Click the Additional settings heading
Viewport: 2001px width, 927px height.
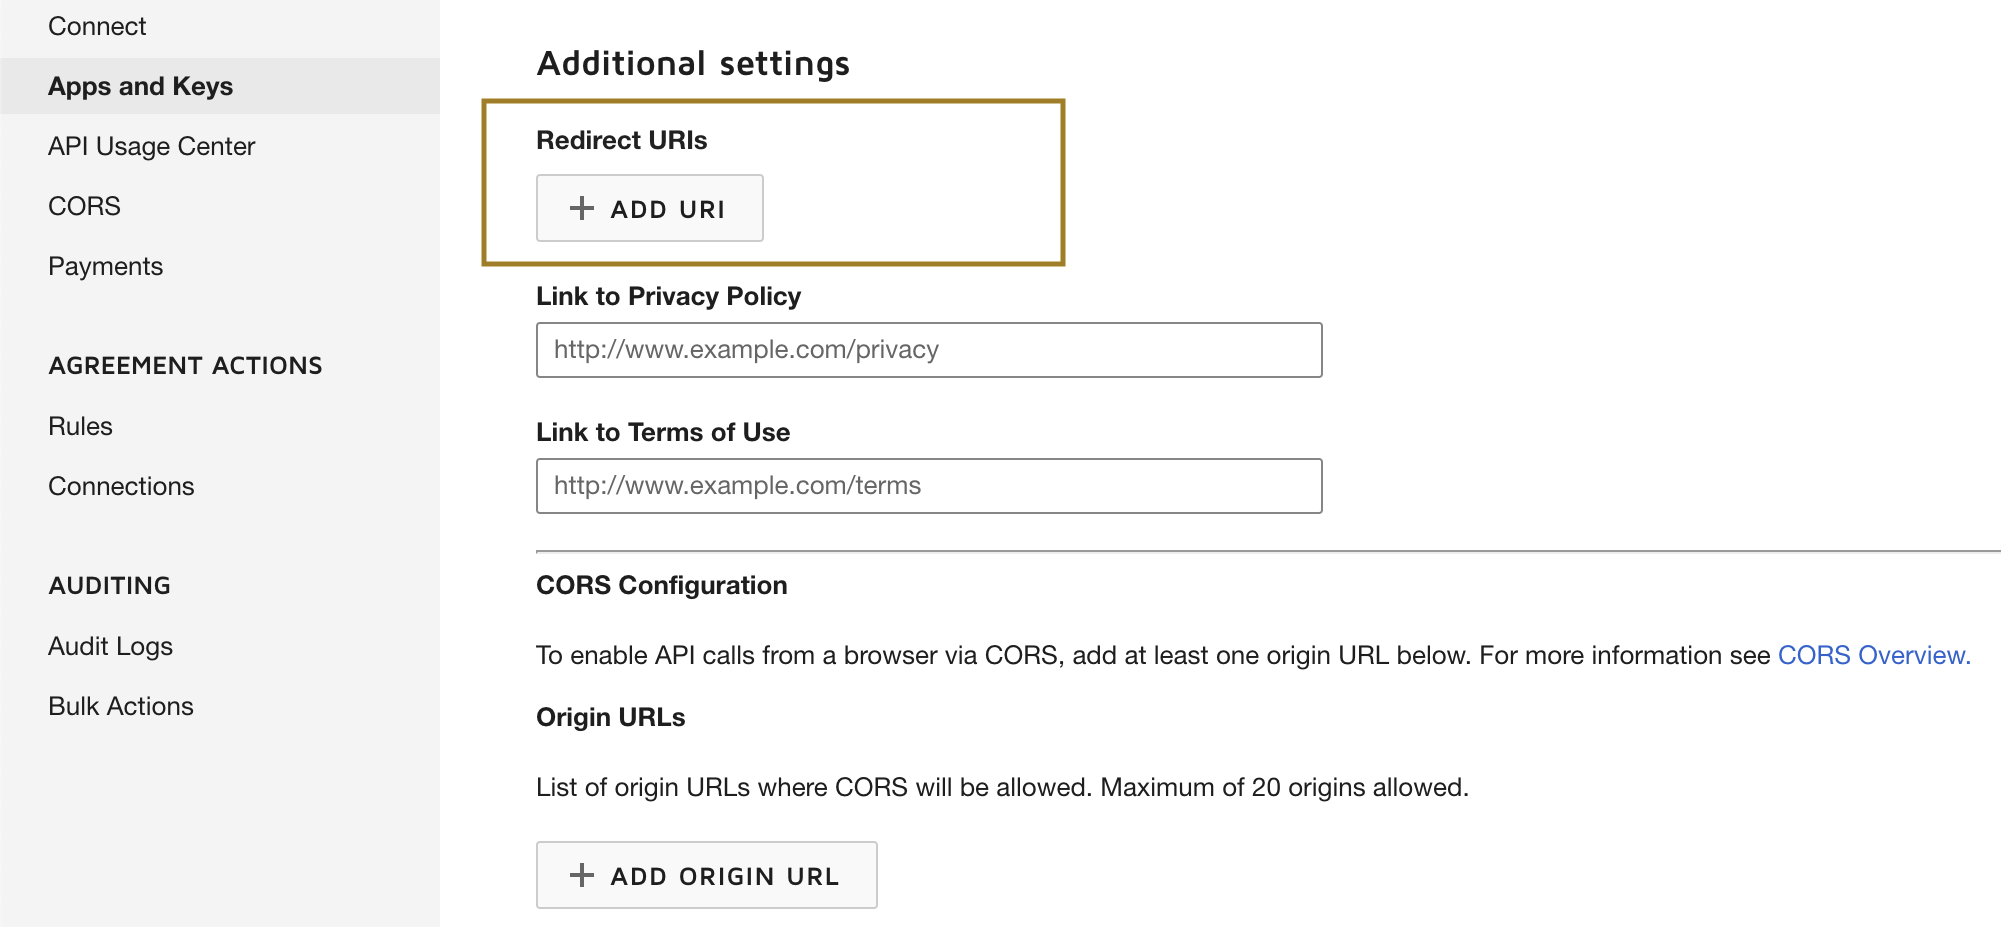[x=693, y=64]
